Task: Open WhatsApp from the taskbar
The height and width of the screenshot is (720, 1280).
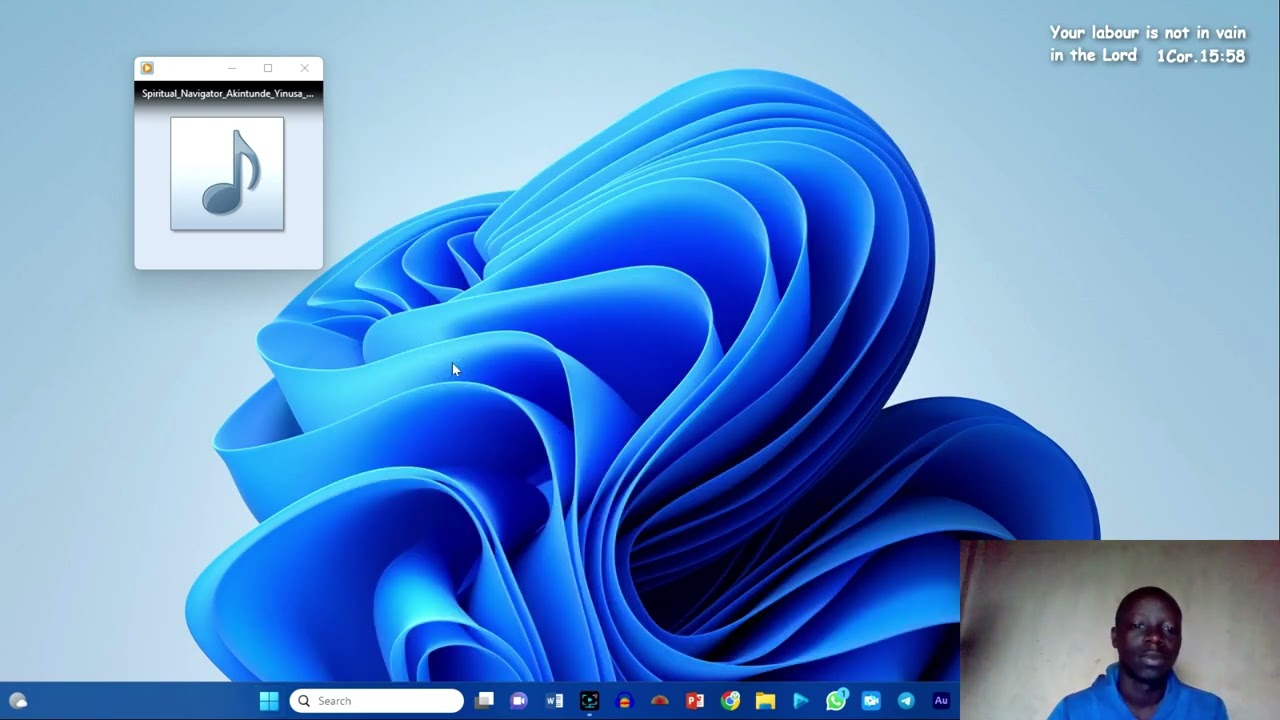Action: tap(836, 700)
